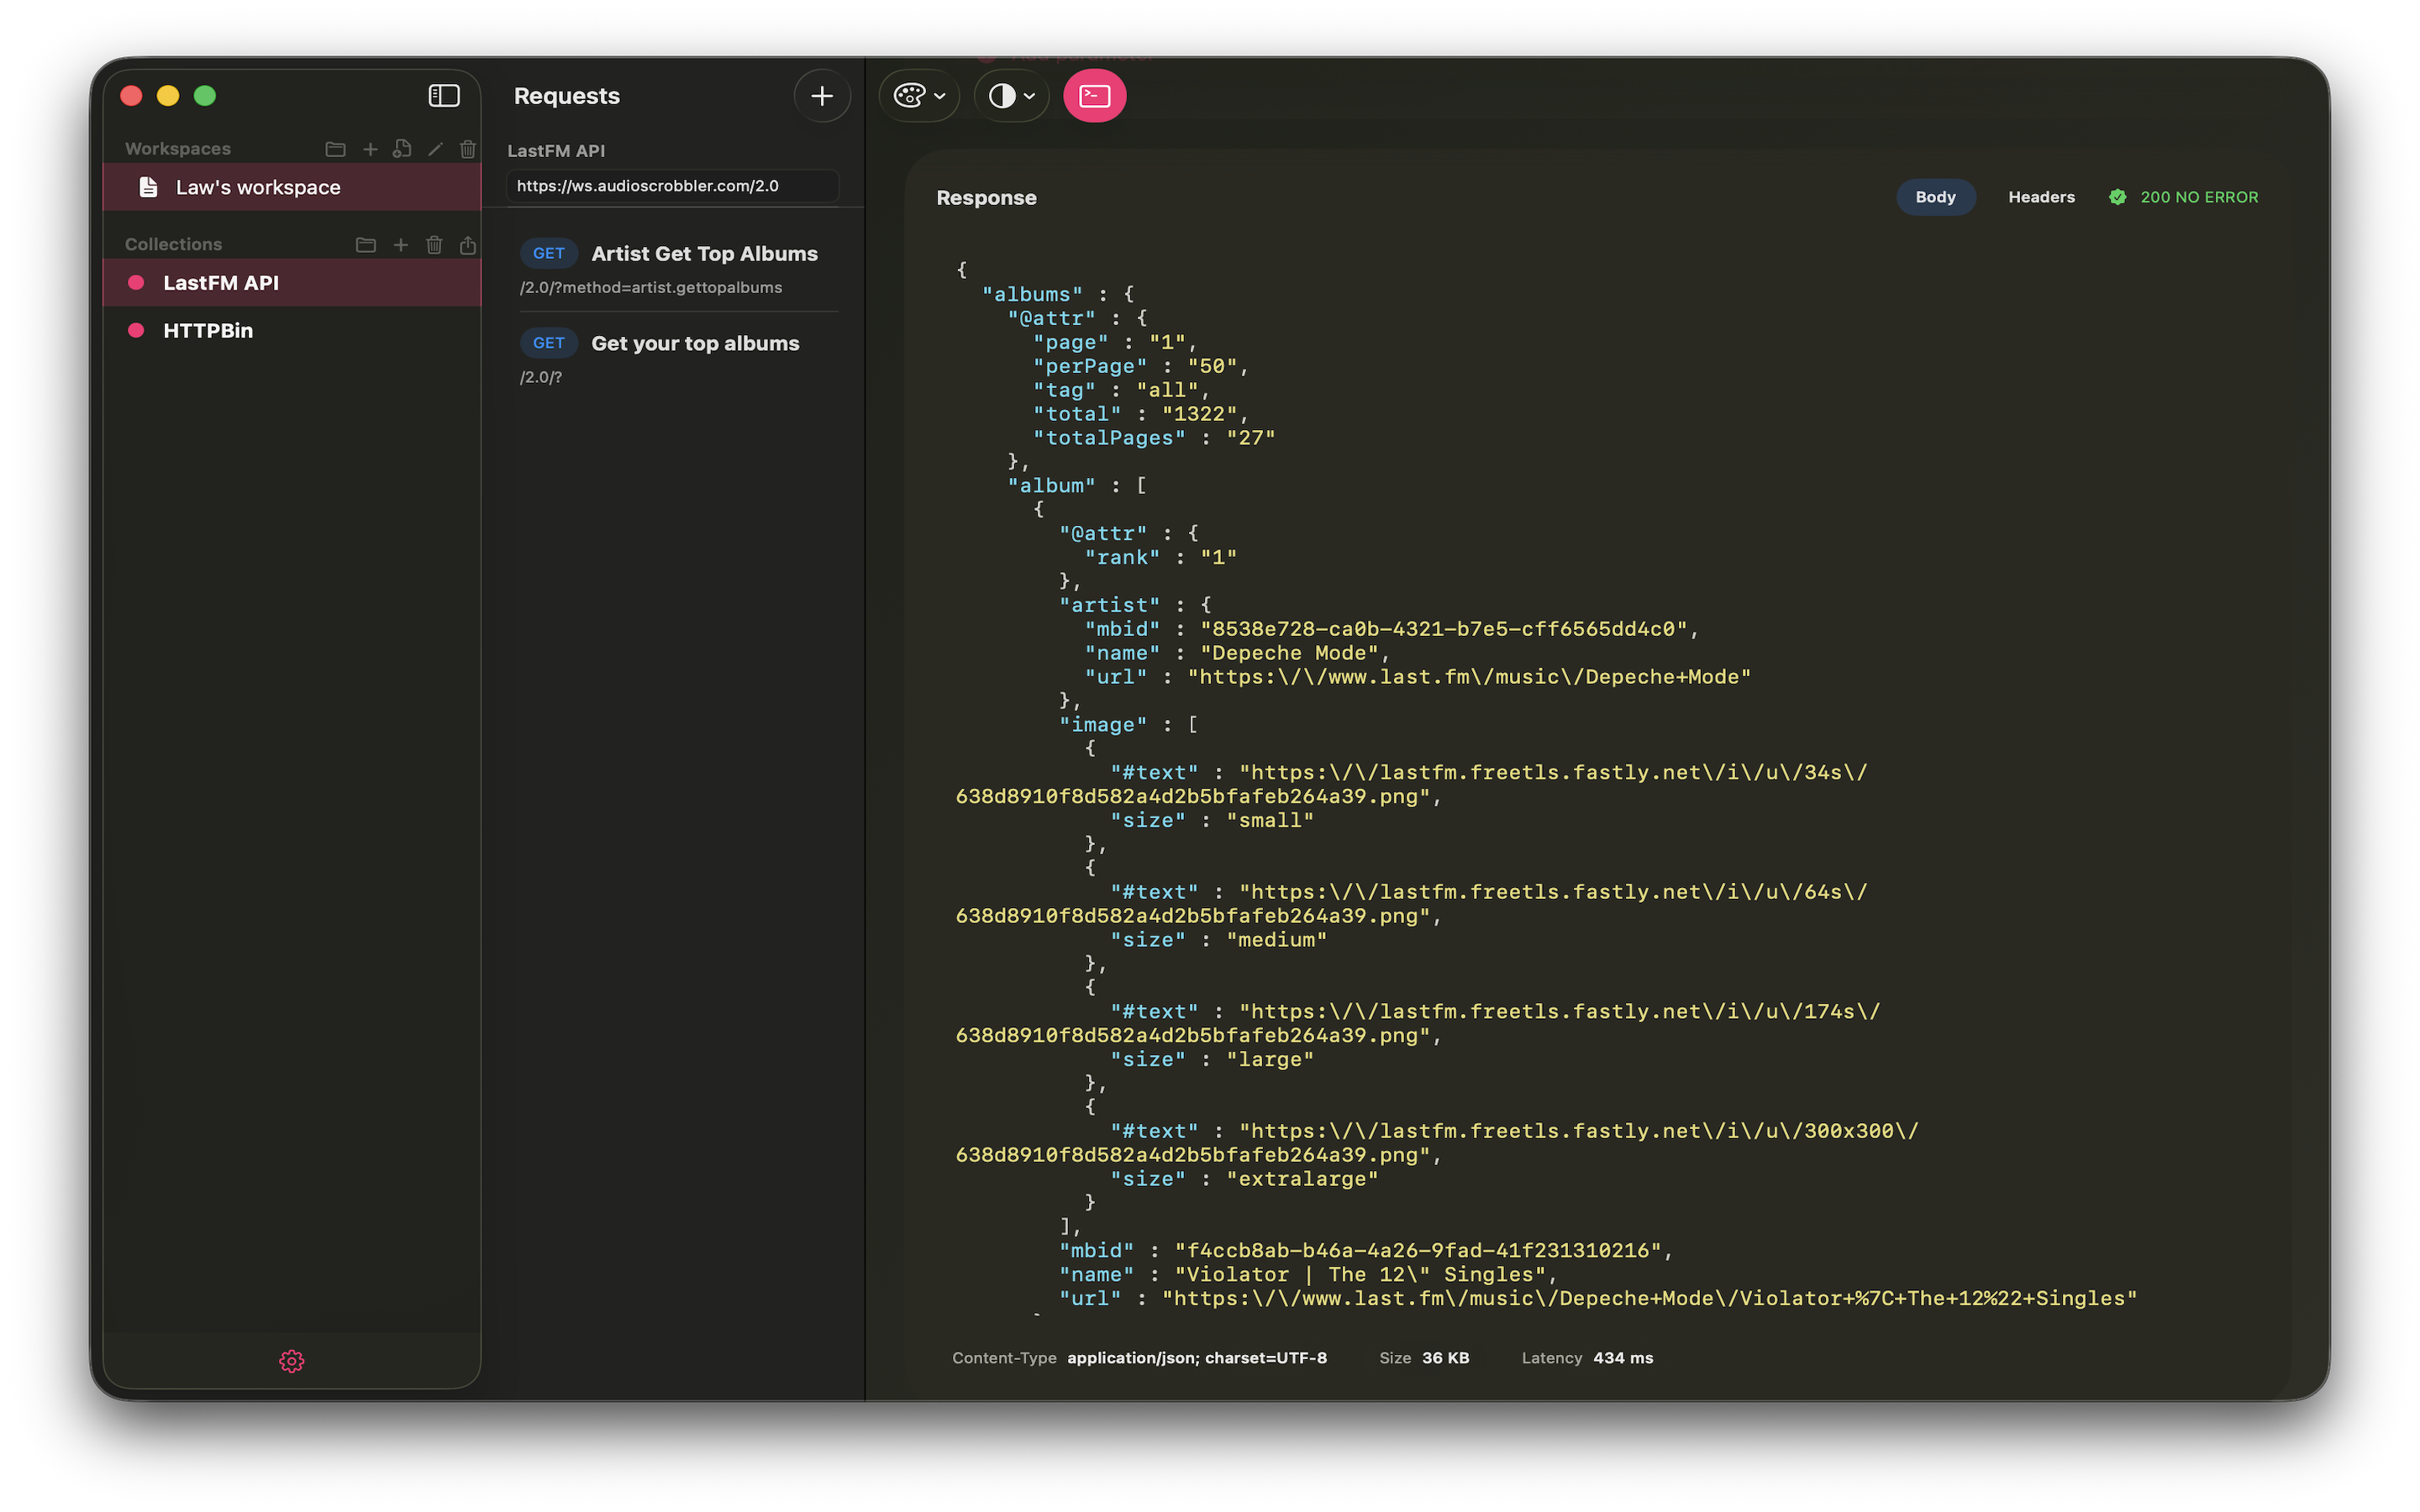2420x1512 pixels.
Task: Edit the workspace name with the pencil icon
Action: 435,148
